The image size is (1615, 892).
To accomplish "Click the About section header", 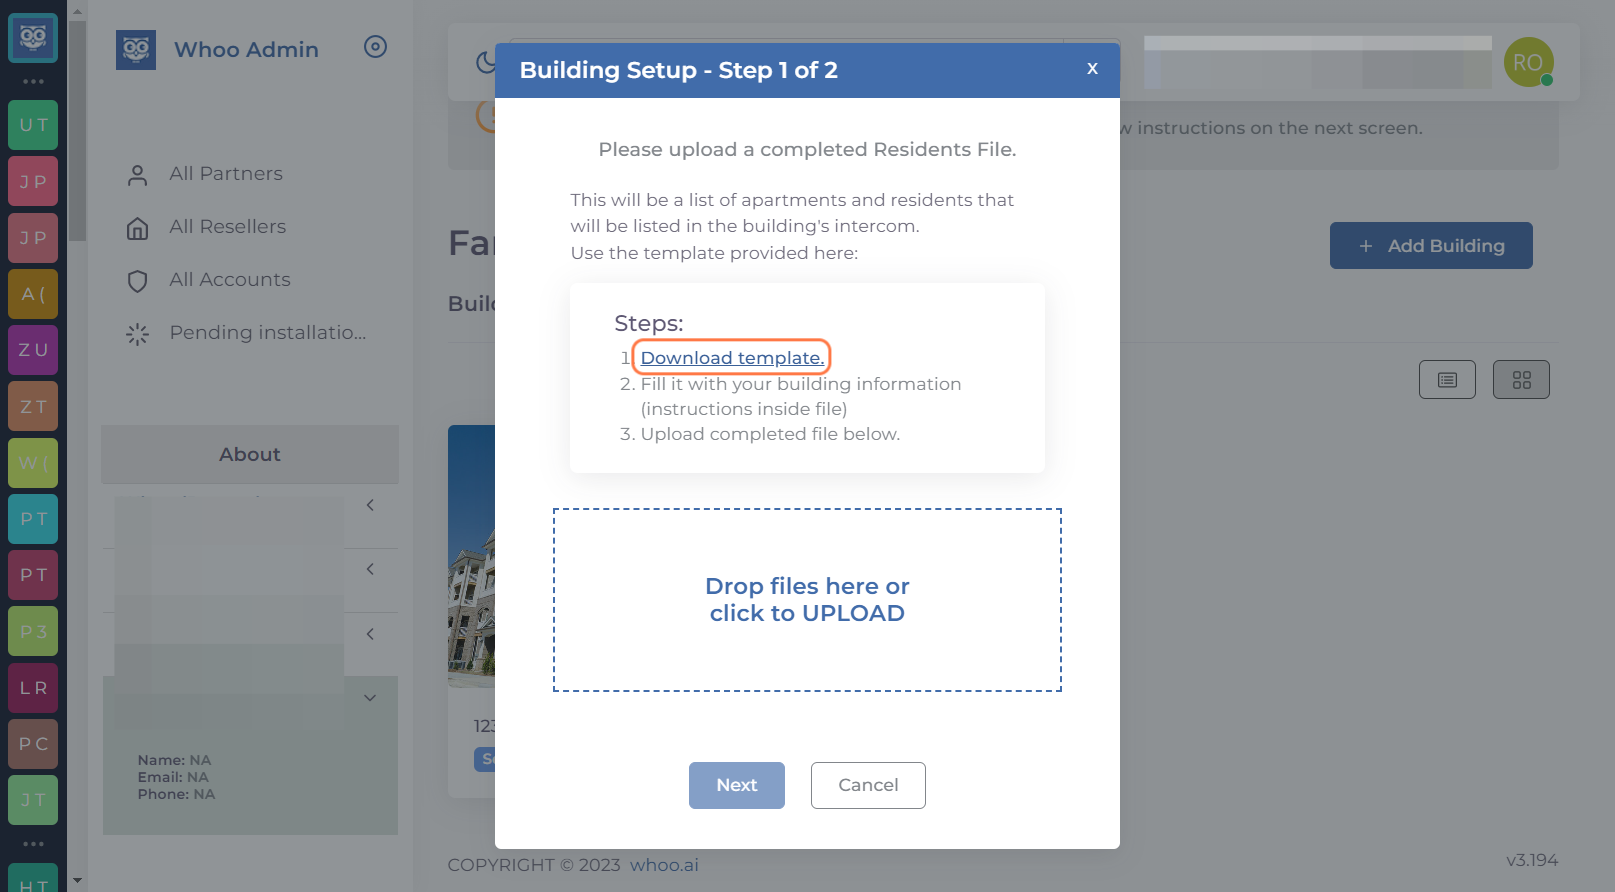I will 250,454.
